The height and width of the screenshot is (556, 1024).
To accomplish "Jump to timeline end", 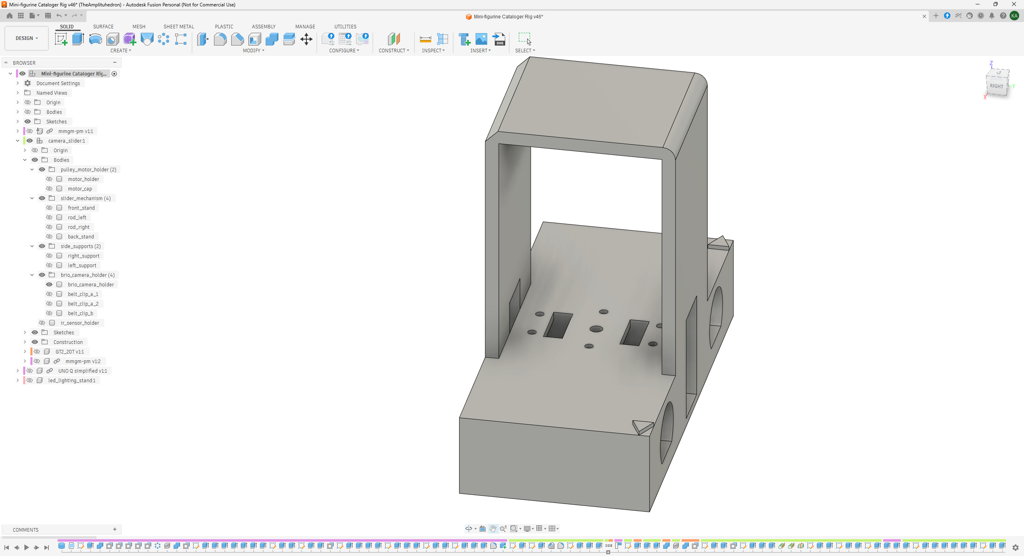I will click(46, 548).
